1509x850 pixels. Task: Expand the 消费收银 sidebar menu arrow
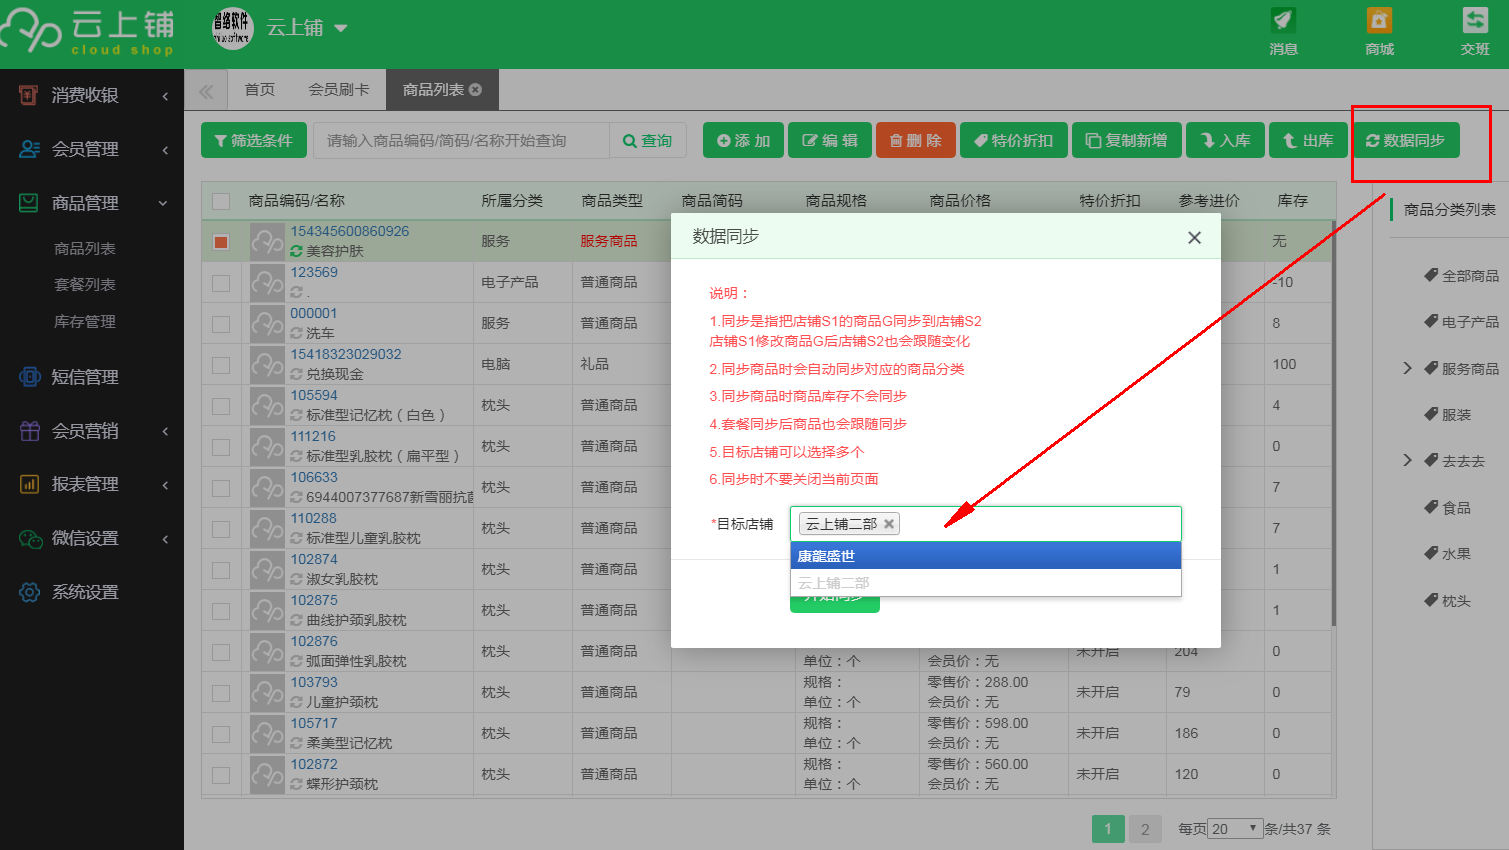click(x=165, y=96)
